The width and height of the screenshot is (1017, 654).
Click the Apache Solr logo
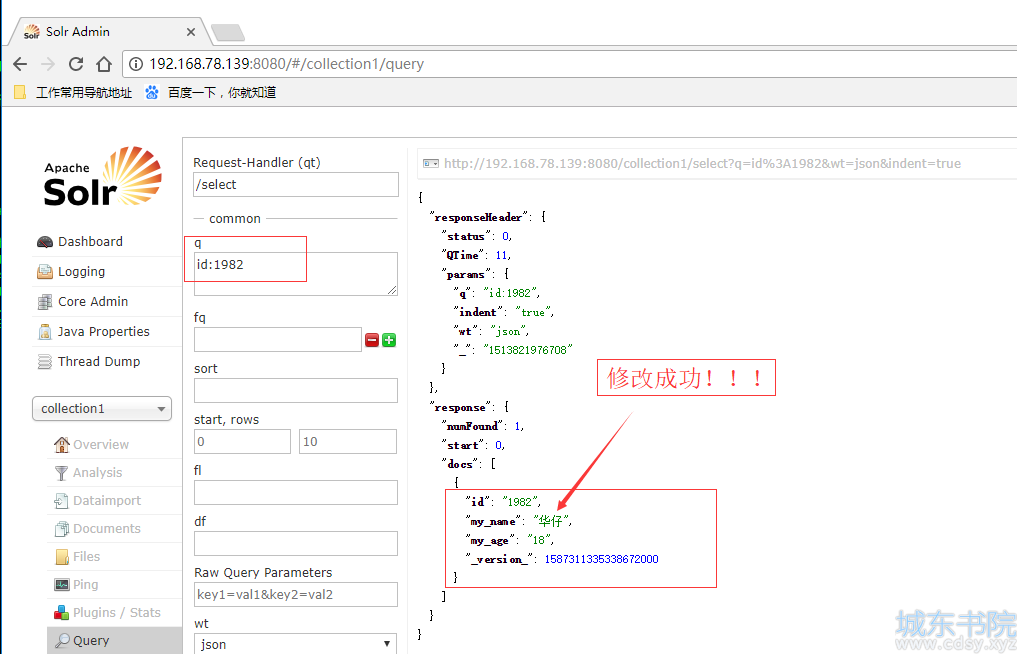[x=102, y=176]
